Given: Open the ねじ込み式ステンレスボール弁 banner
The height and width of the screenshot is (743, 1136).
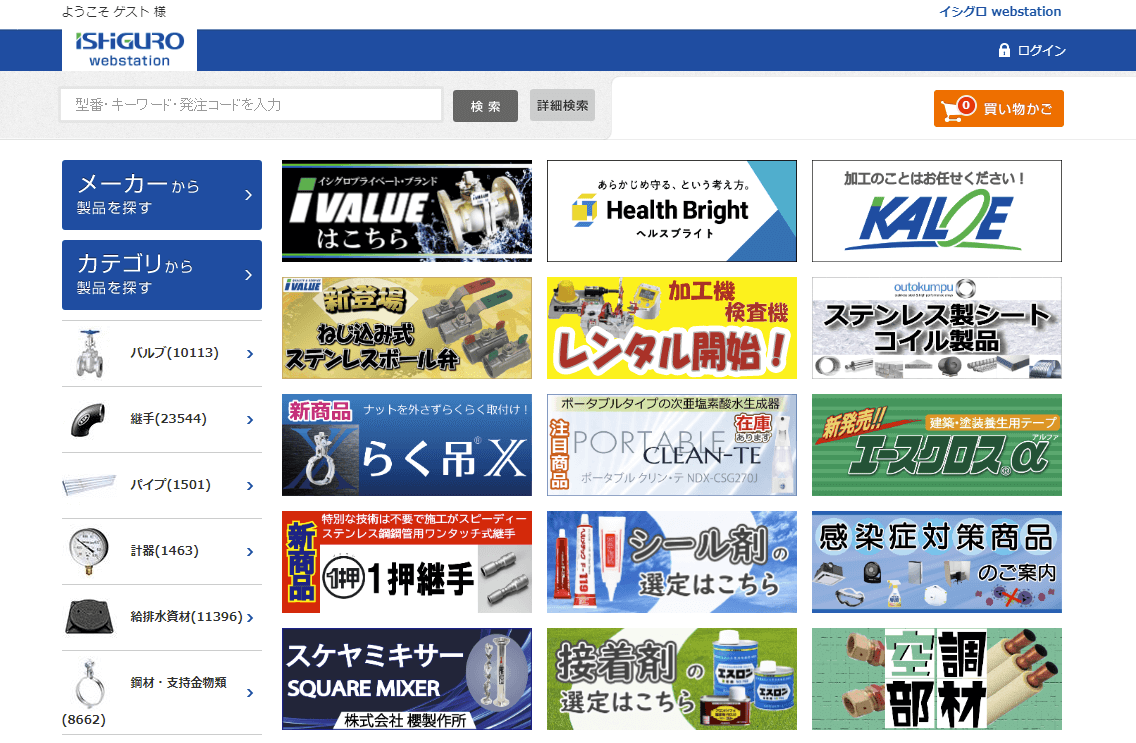Looking at the screenshot, I should point(406,328).
